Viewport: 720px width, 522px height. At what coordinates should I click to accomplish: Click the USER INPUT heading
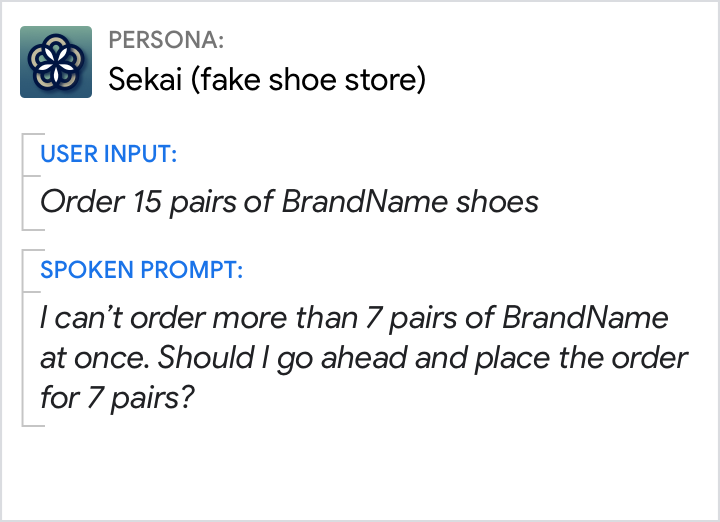[x=109, y=154]
